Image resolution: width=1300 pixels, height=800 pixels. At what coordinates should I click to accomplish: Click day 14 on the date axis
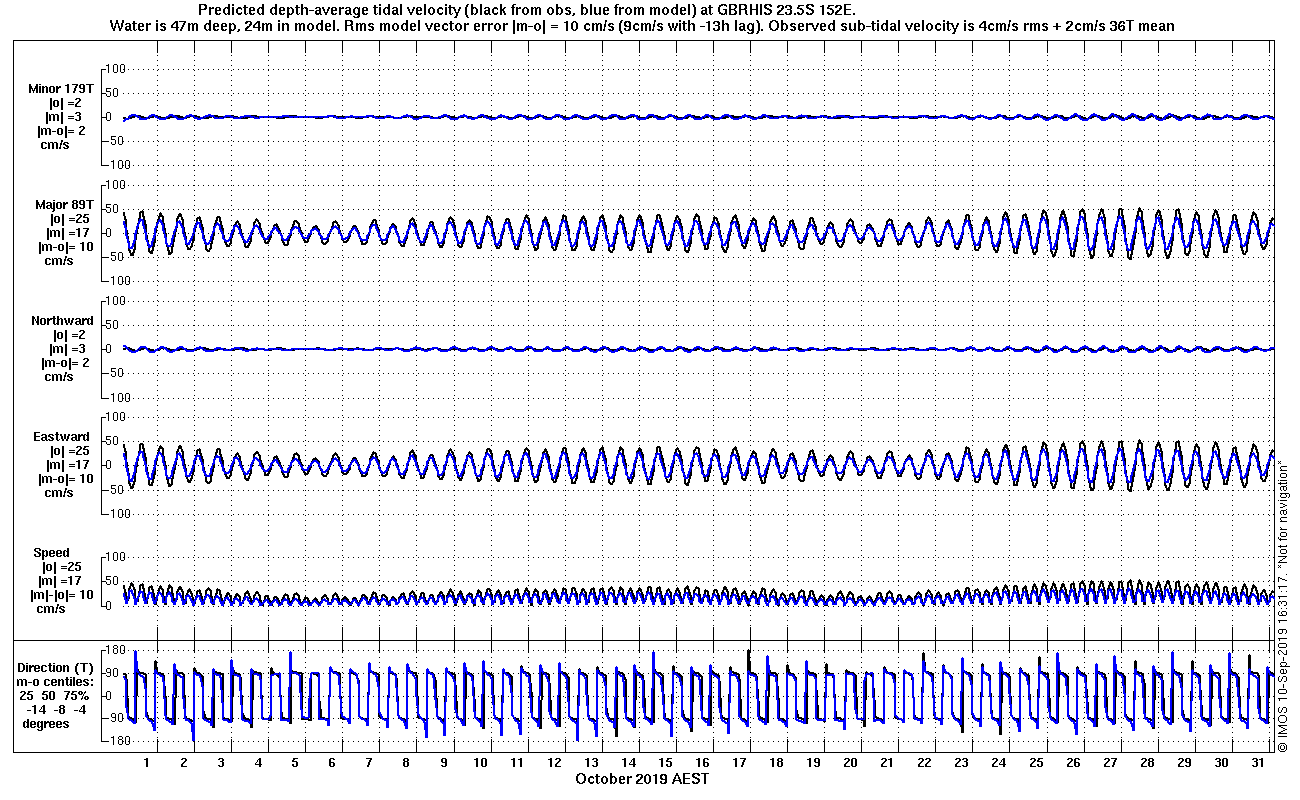[x=628, y=763]
